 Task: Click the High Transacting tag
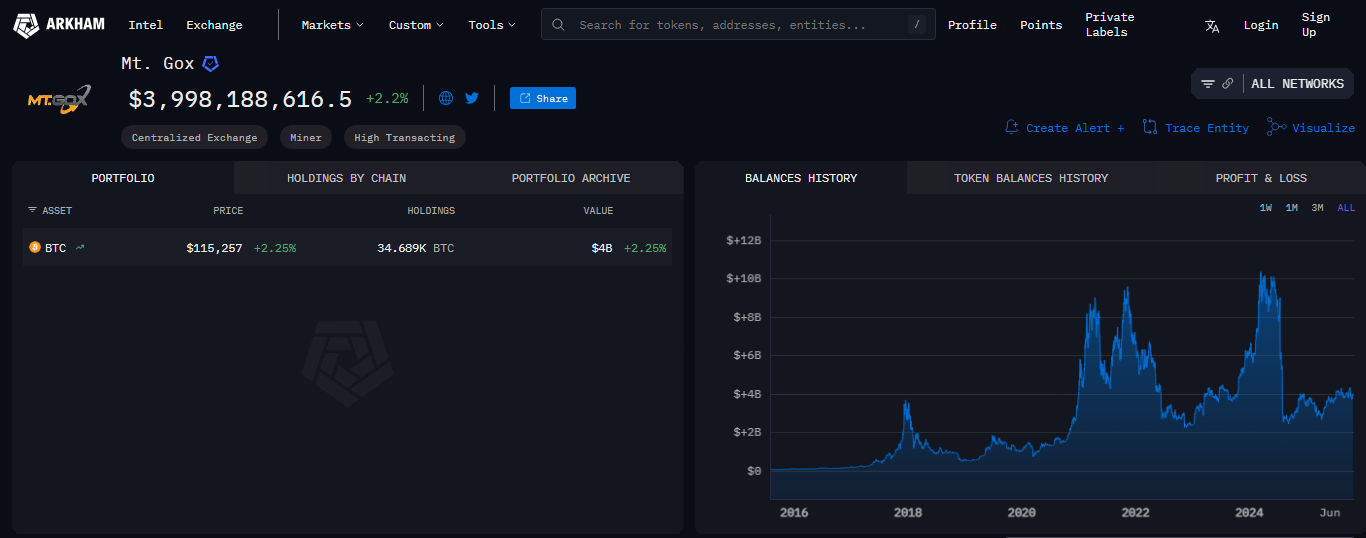[x=404, y=138]
